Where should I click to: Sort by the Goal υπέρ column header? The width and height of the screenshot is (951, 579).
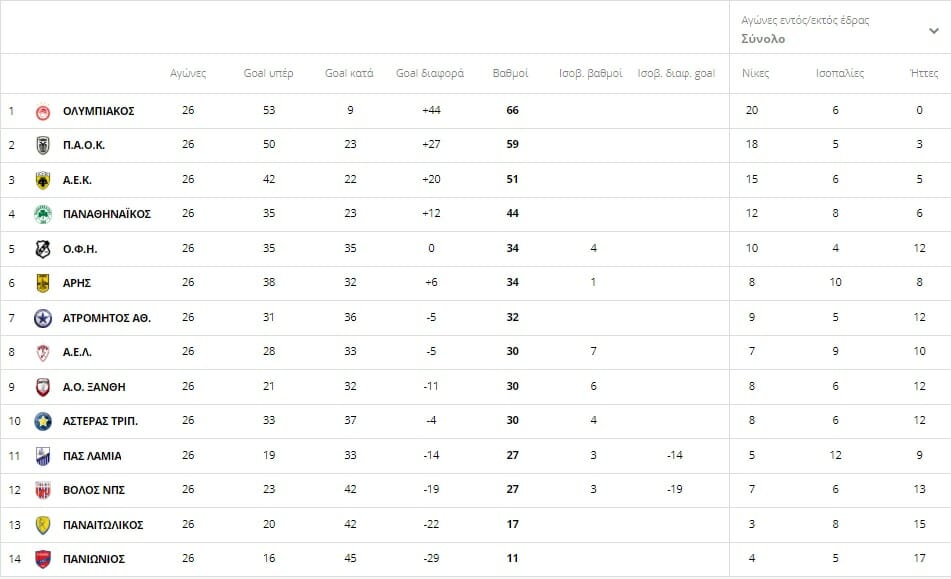tap(268, 74)
